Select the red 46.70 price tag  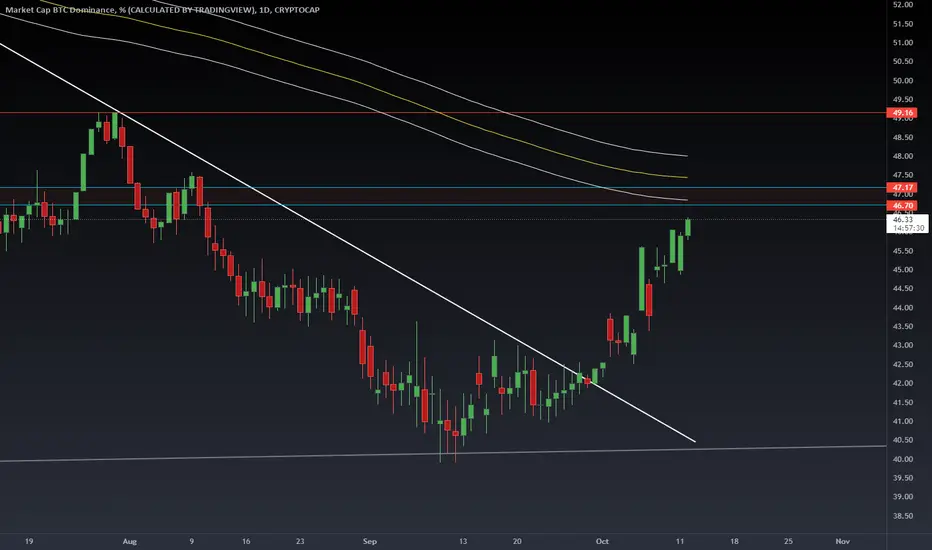pos(902,206)
